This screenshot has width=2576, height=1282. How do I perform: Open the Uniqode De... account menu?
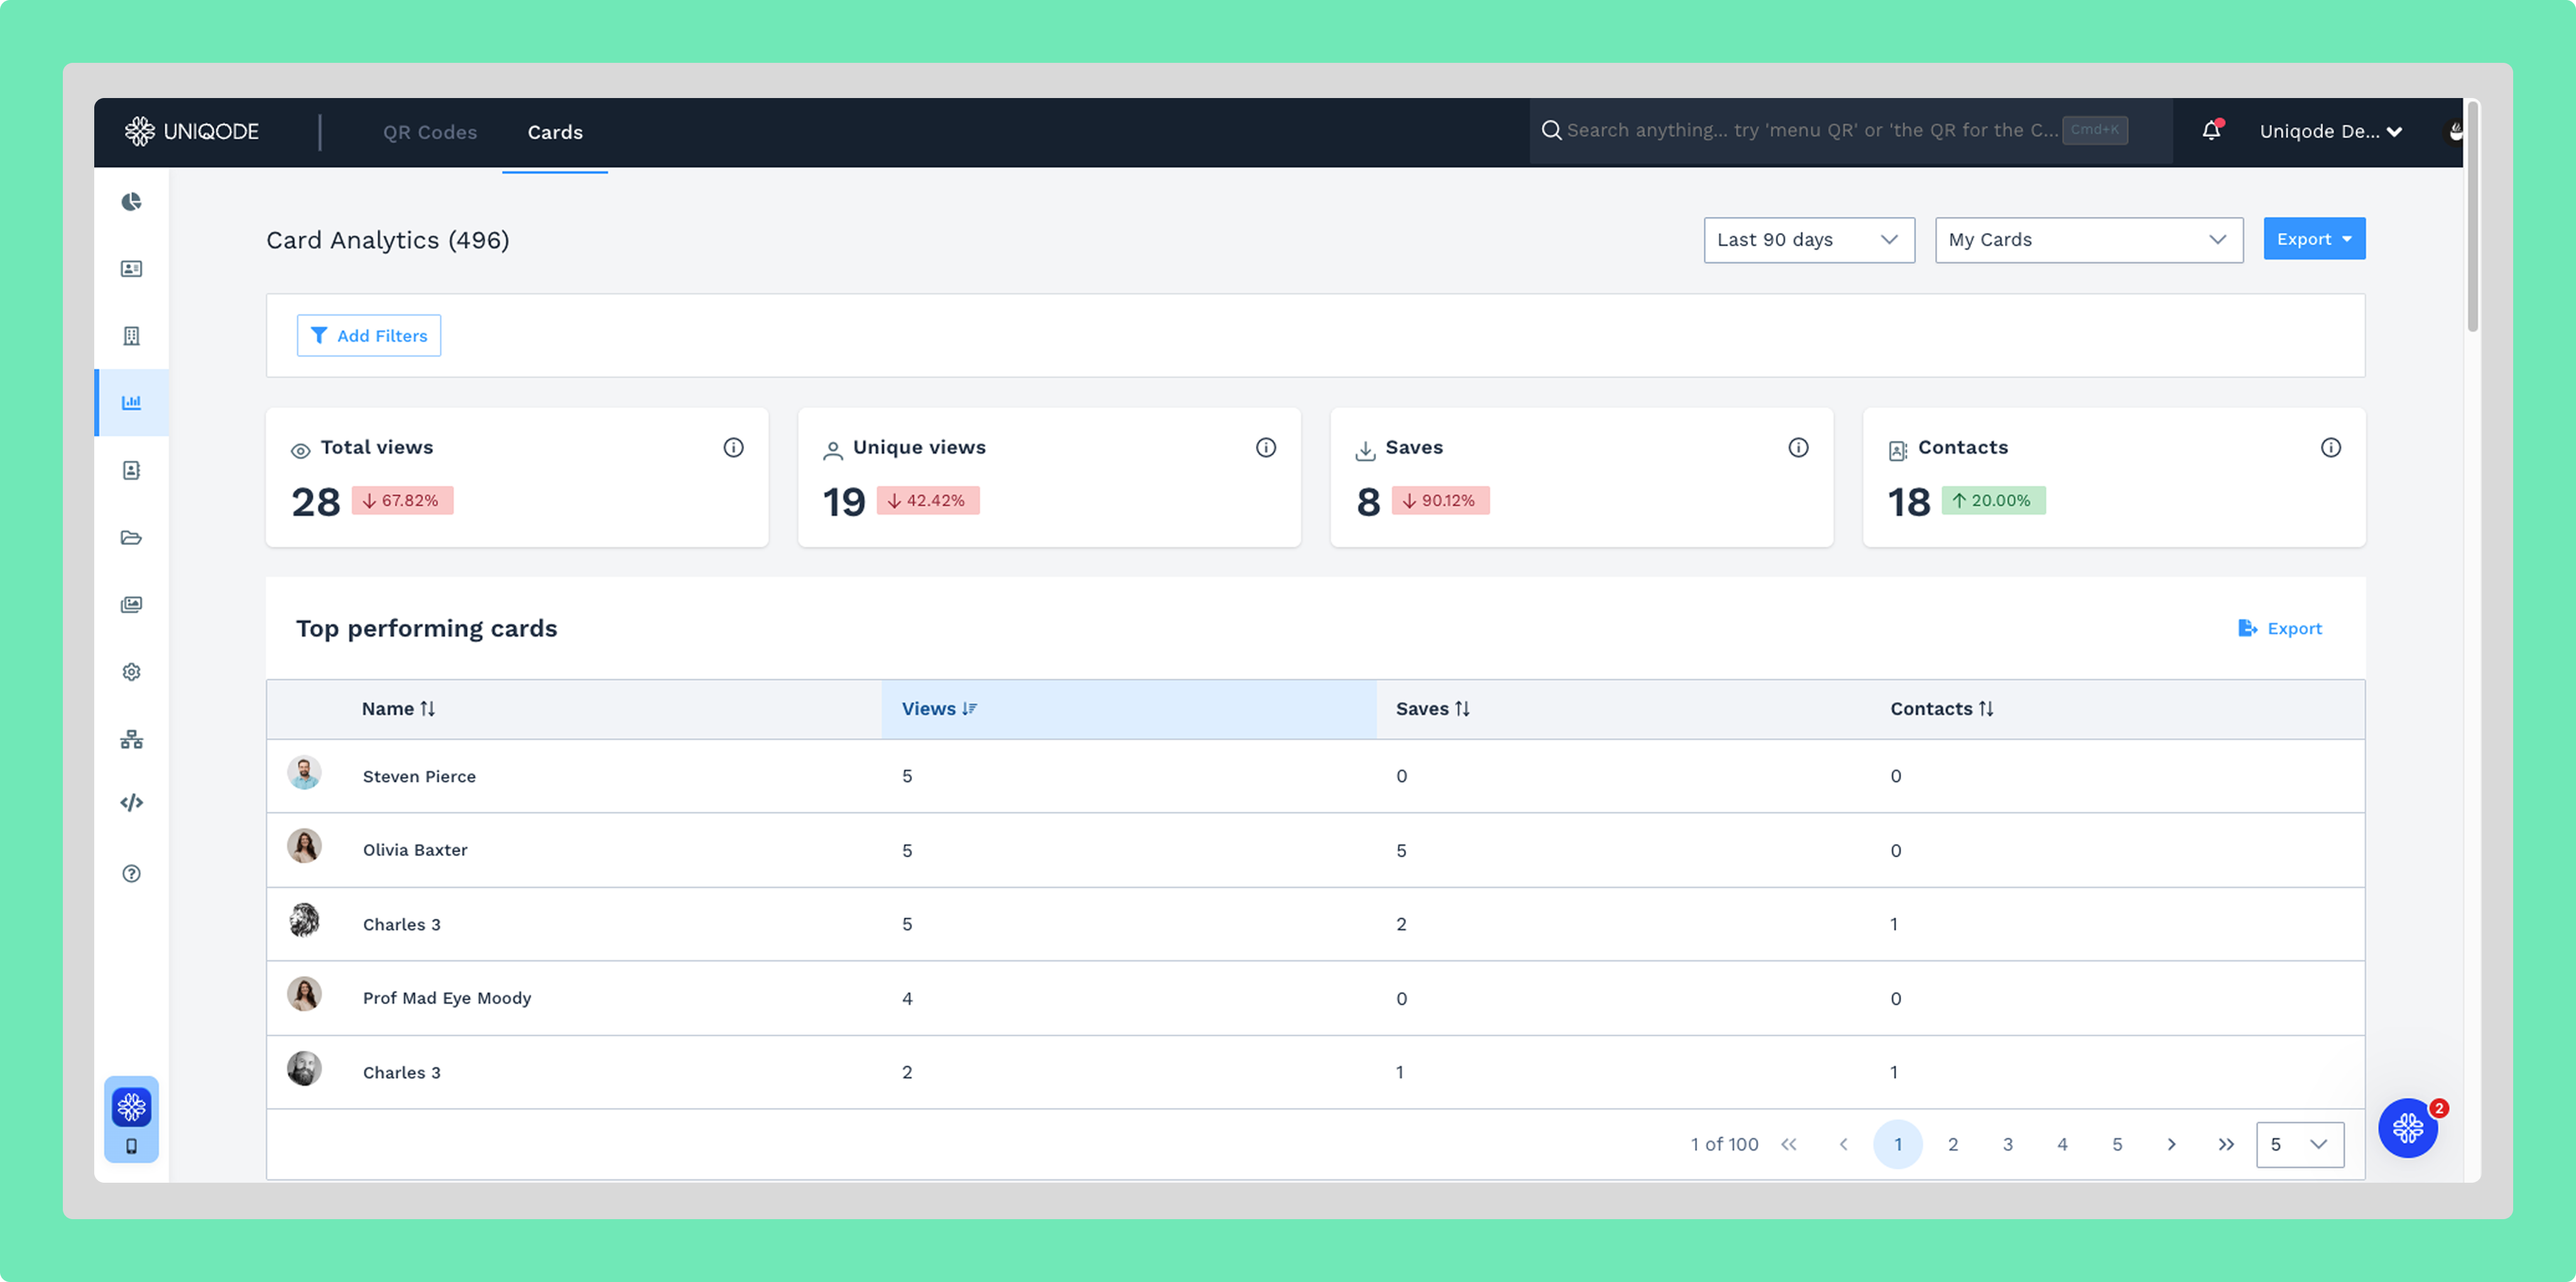coord(2330,131)
